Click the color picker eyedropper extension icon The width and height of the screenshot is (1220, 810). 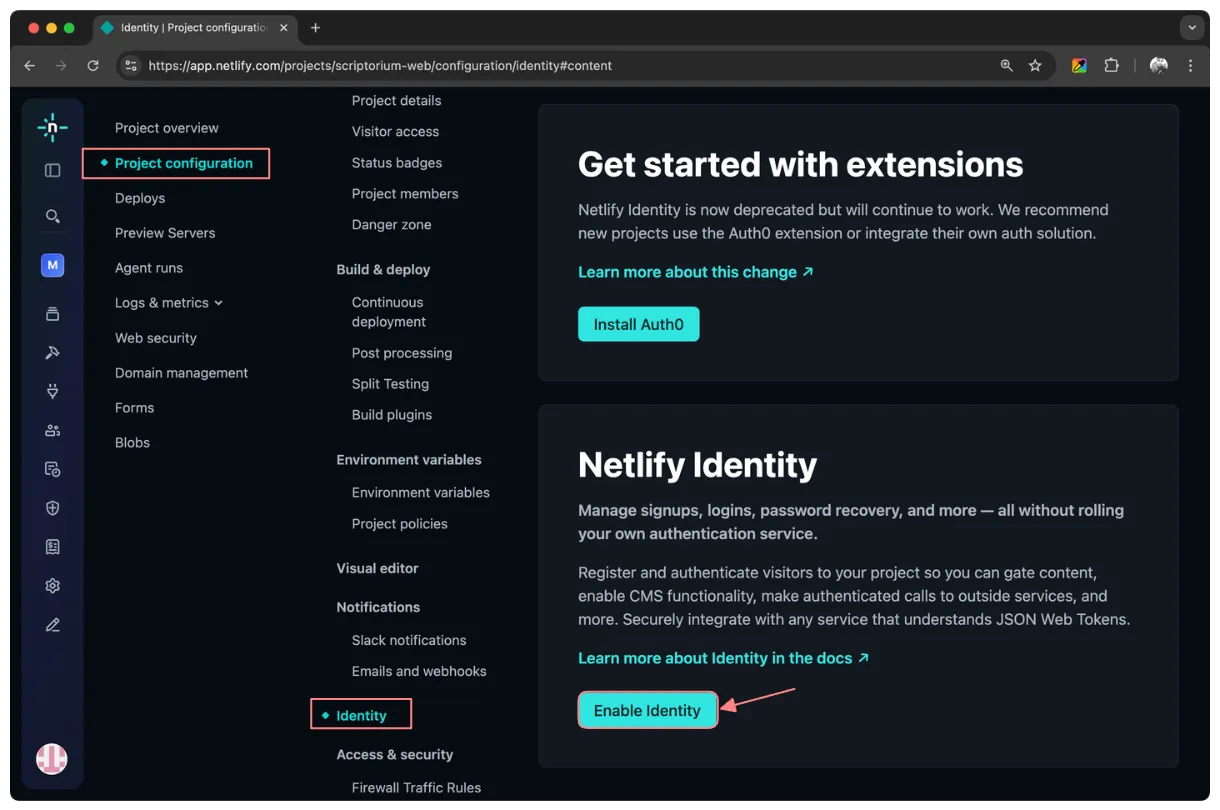point(1079,65)
